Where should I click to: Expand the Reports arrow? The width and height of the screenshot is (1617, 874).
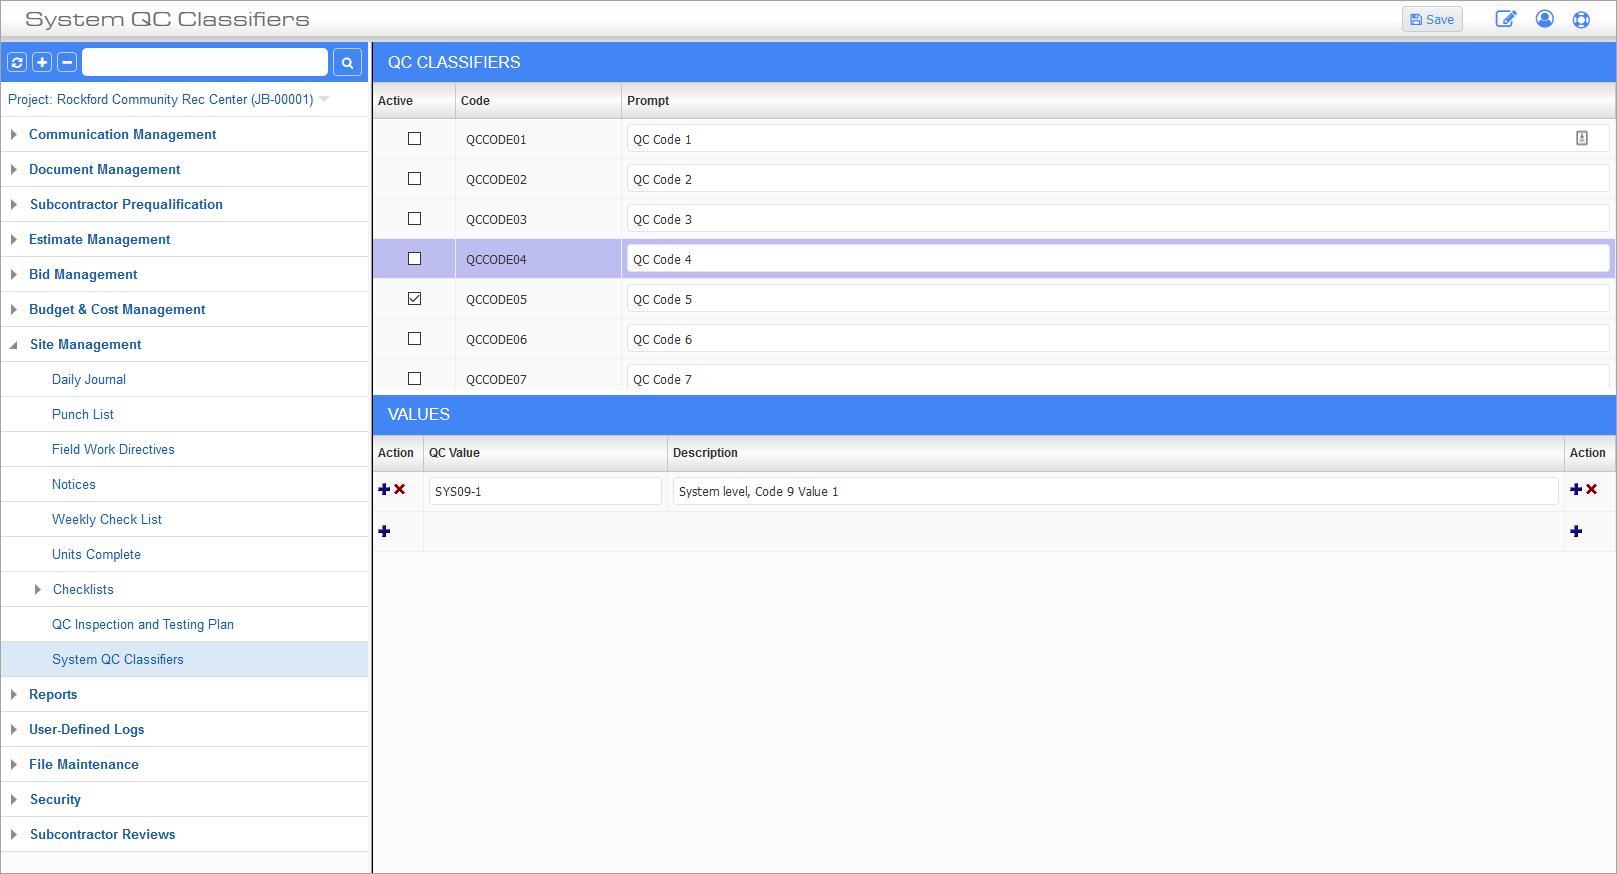point(14,694)
